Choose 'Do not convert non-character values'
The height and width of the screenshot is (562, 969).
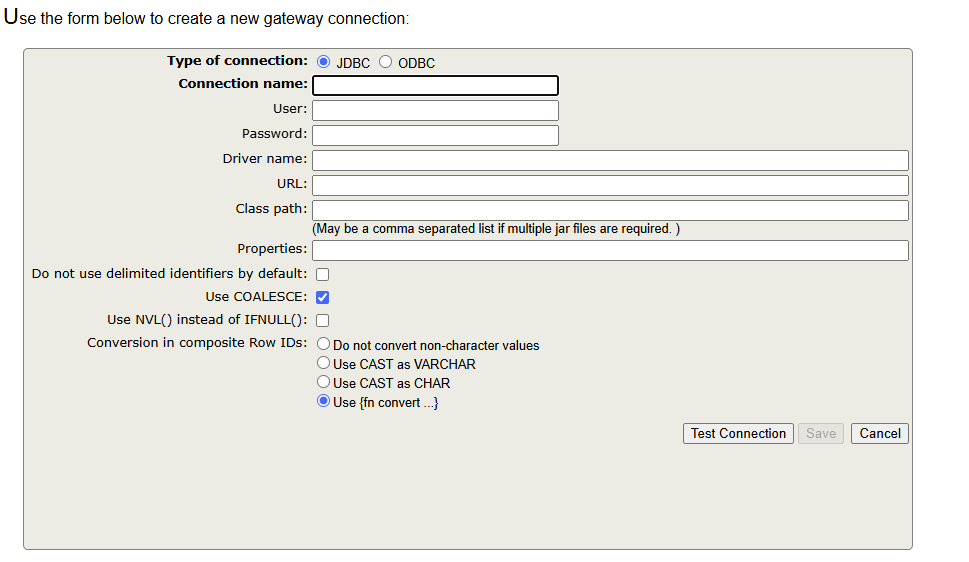(x=324, y=344)
